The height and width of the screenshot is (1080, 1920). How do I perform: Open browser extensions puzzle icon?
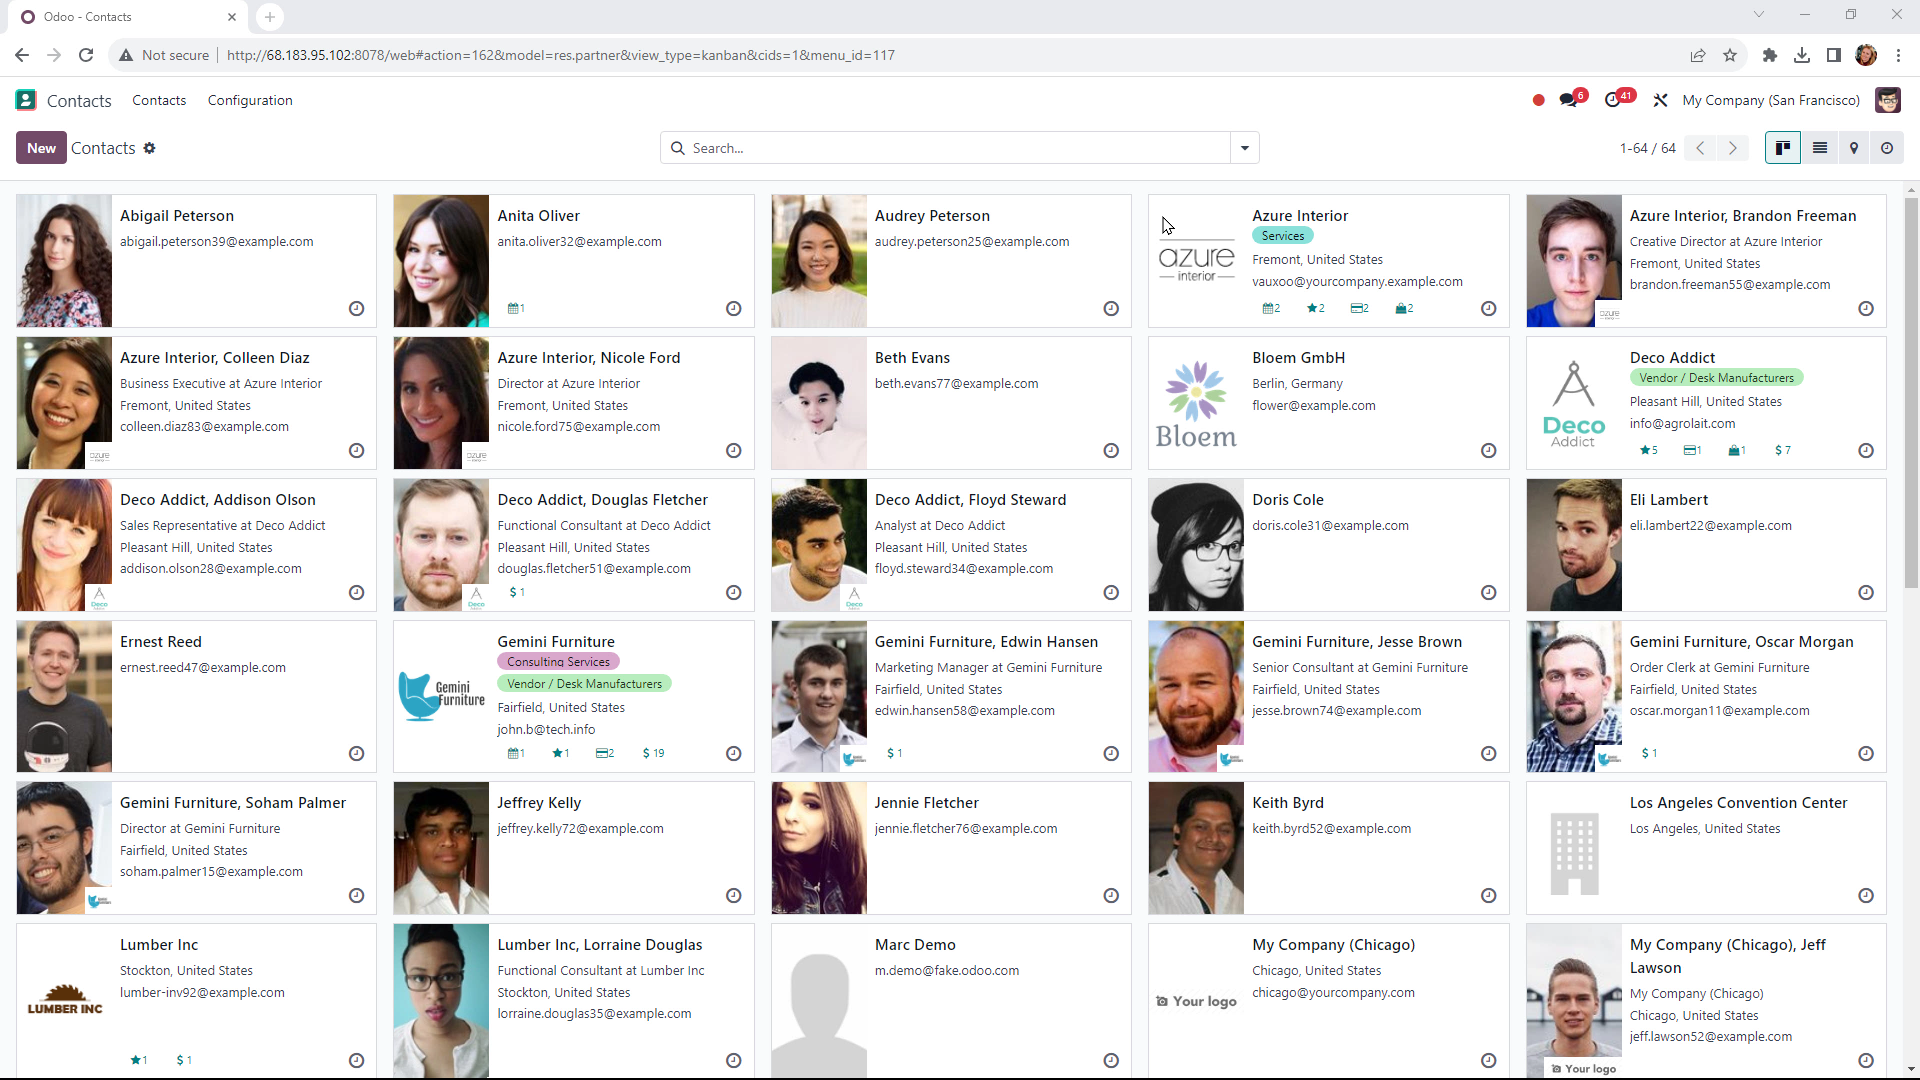click(1770, 55)
